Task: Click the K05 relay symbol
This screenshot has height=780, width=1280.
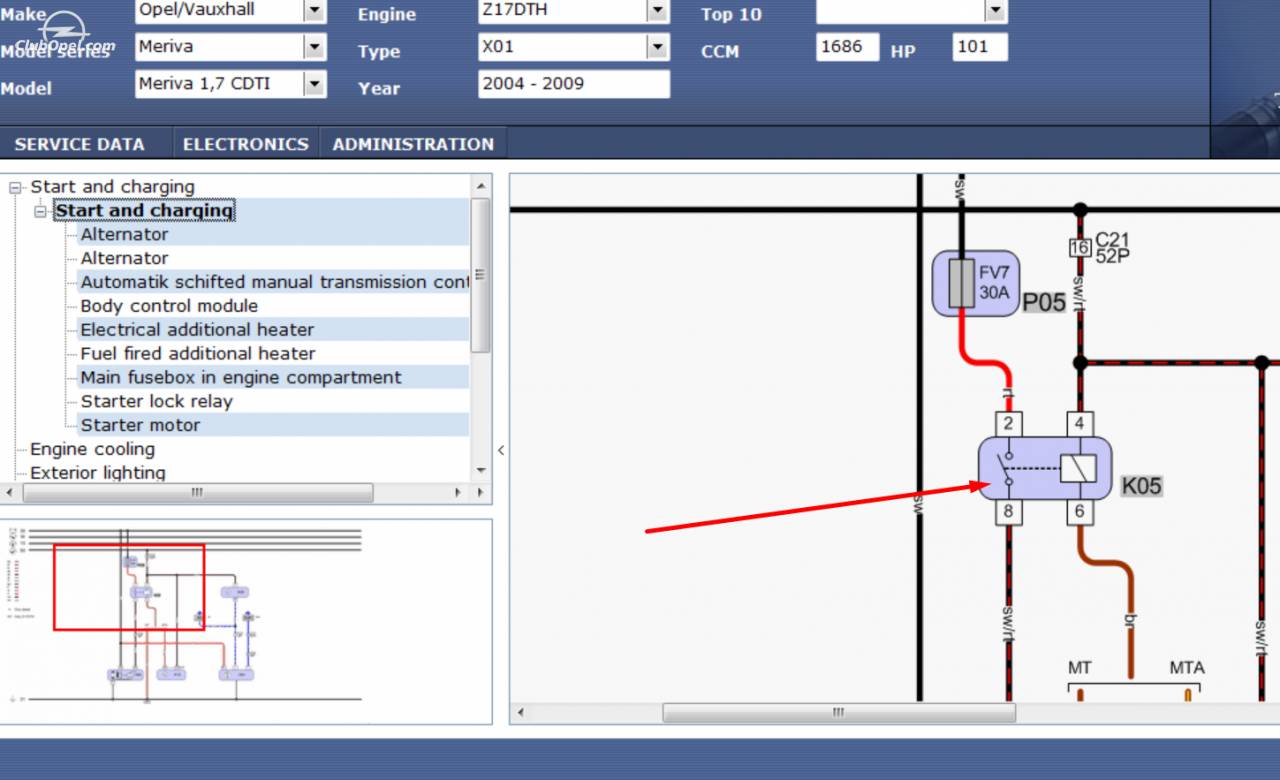Action: [1045, 469]
